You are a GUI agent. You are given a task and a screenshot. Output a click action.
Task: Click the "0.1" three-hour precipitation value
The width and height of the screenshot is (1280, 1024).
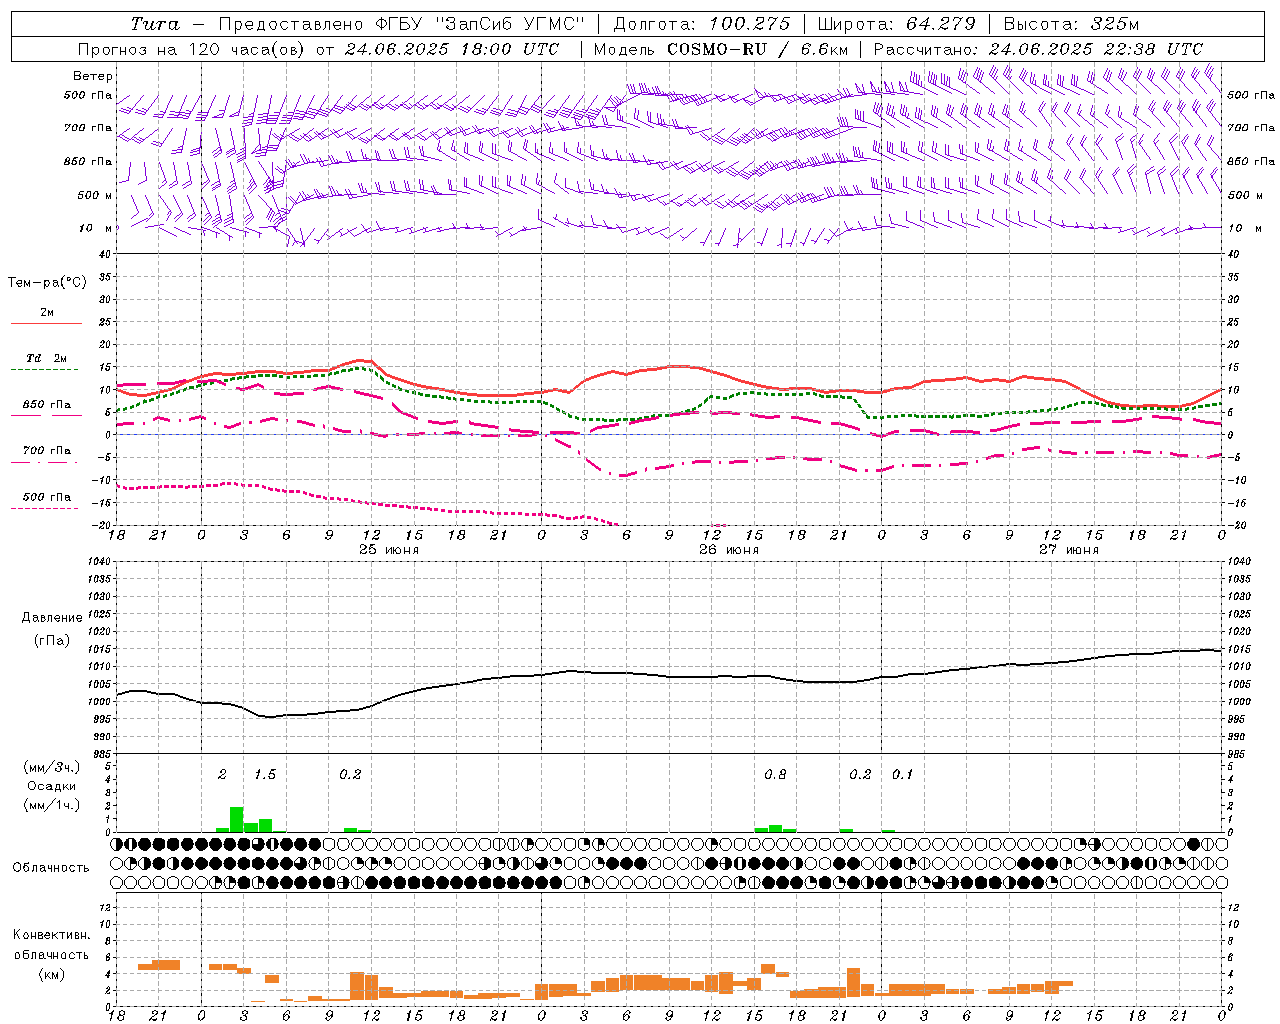902,775
